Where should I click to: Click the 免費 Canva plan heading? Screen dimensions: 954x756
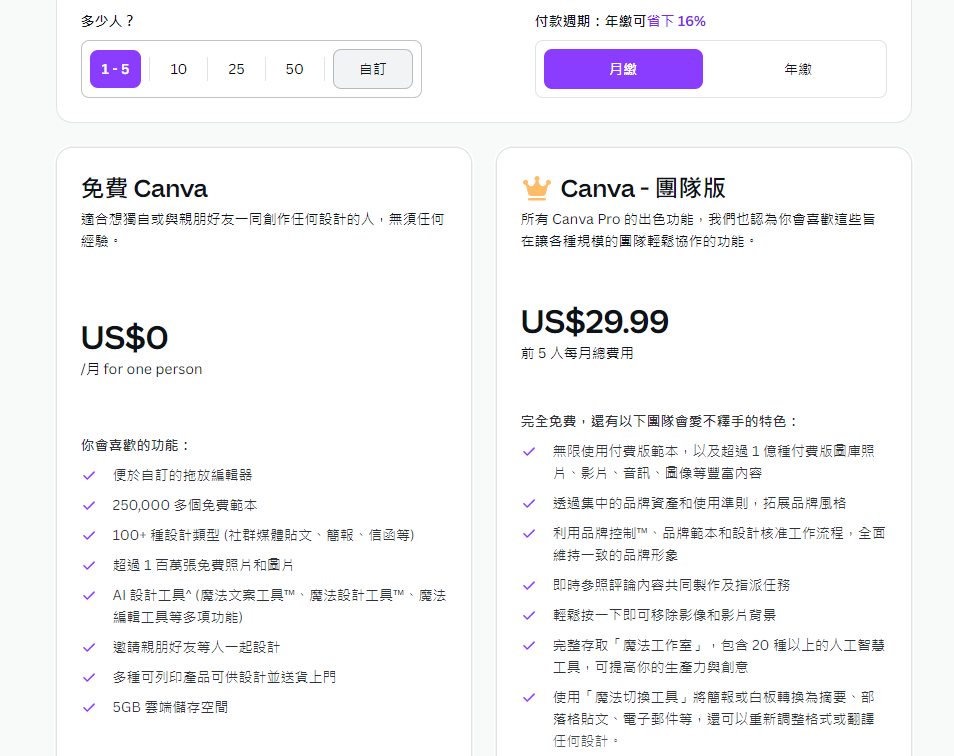pos(144,189)
